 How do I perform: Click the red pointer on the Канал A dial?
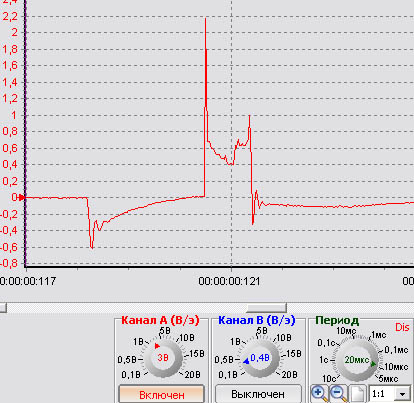(x=157, y=346)
